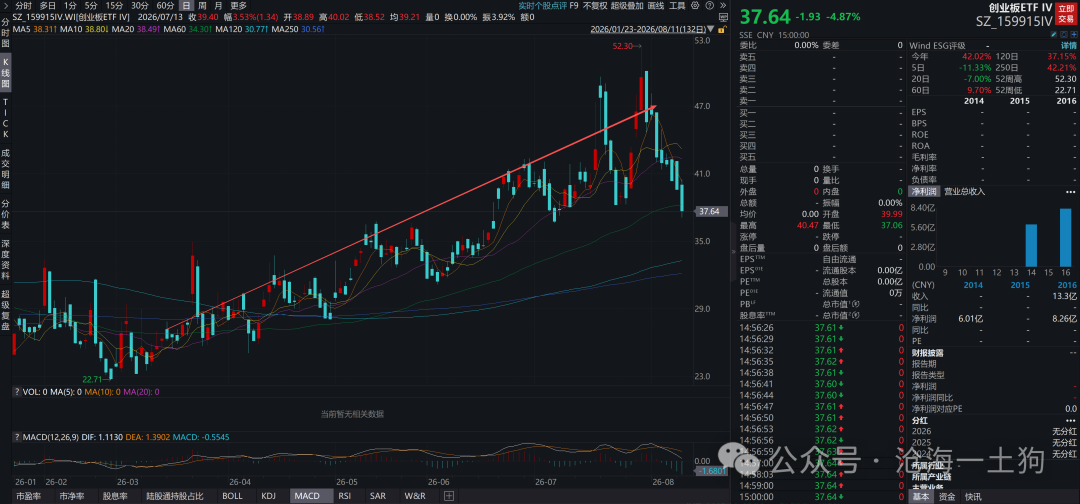Screen dimensions: 1080x504
Task: Switch to KDJ indicator tab
Action: click(x=269, y=495)
